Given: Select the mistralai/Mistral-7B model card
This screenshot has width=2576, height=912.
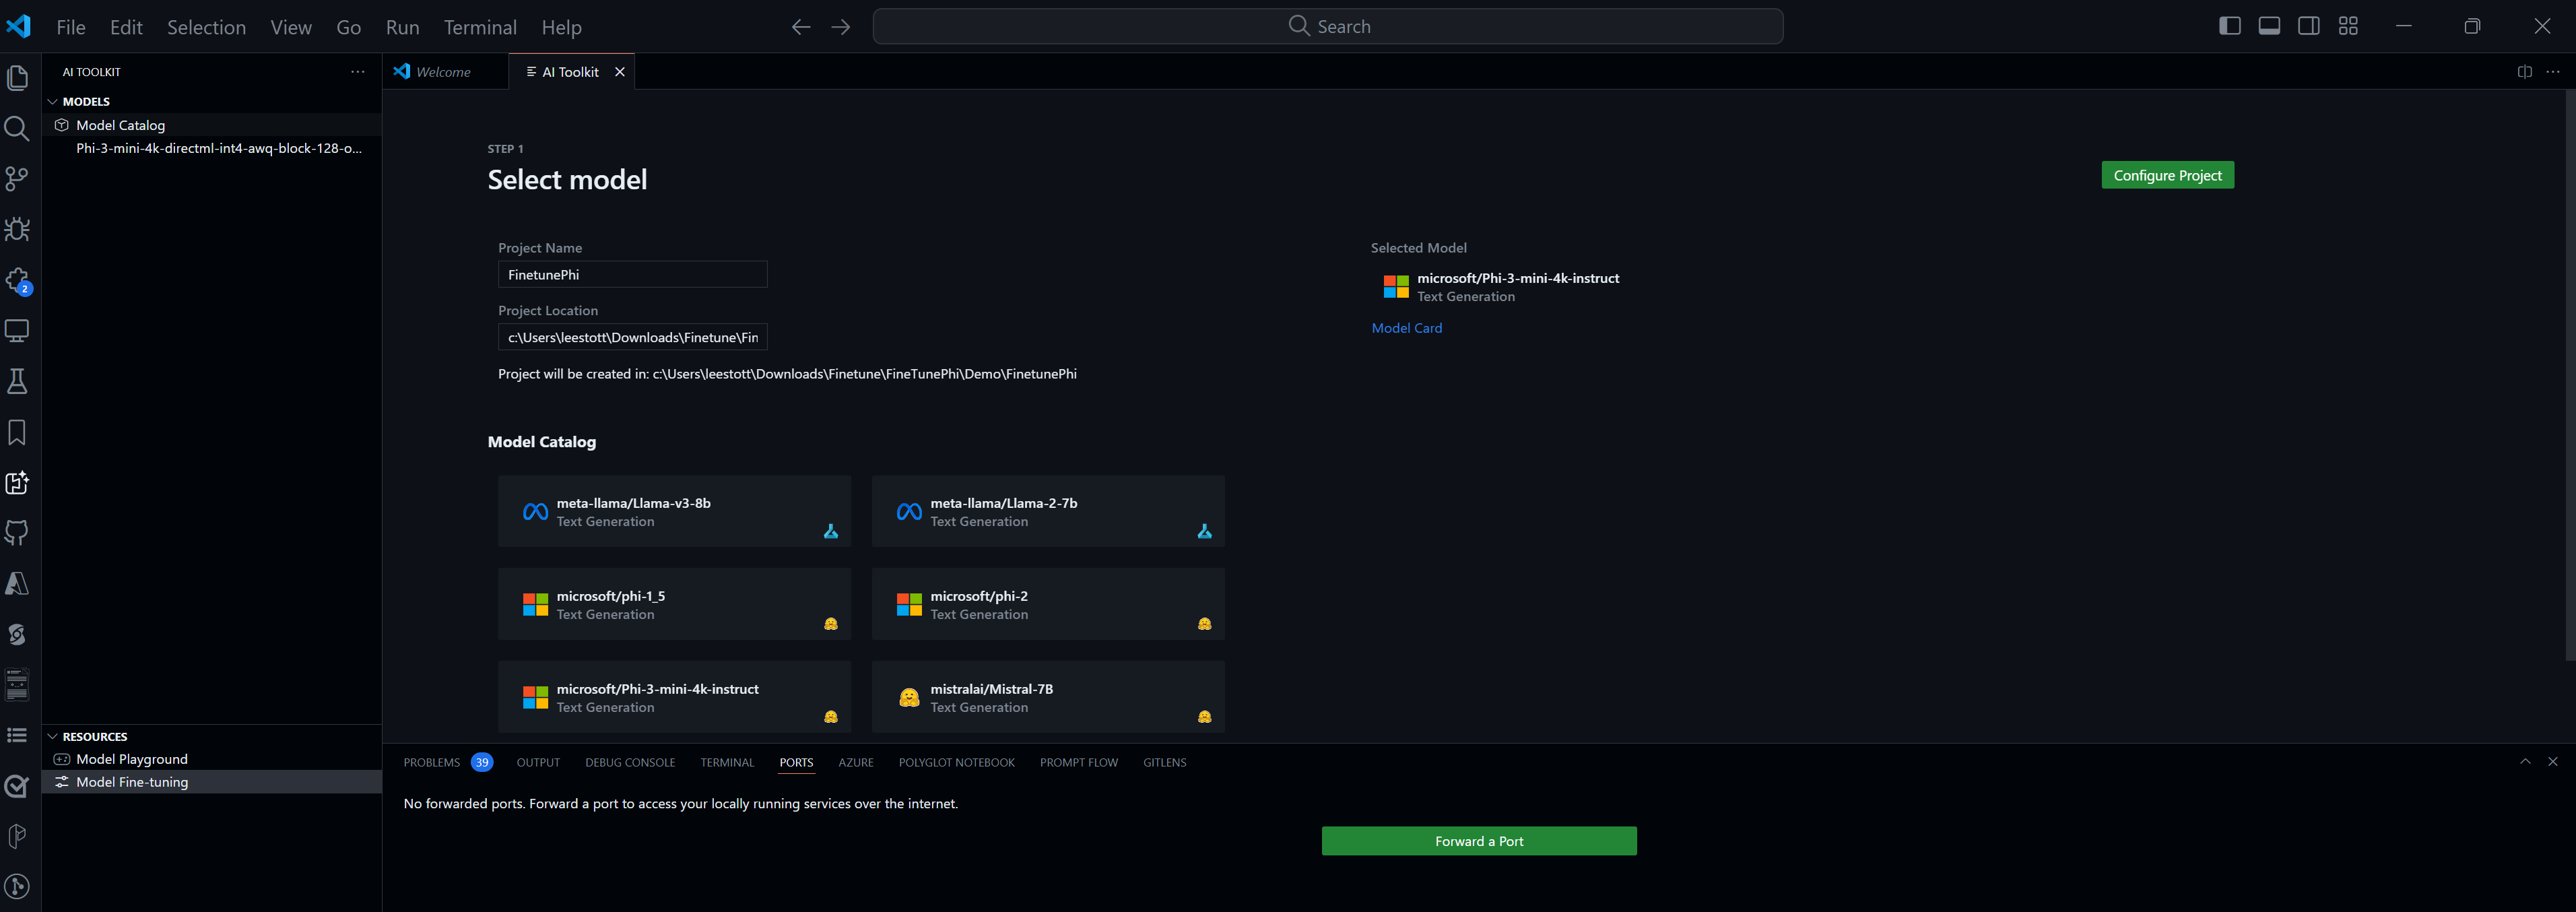Looking at the screenshot, I should click(x=1048, y=697).
